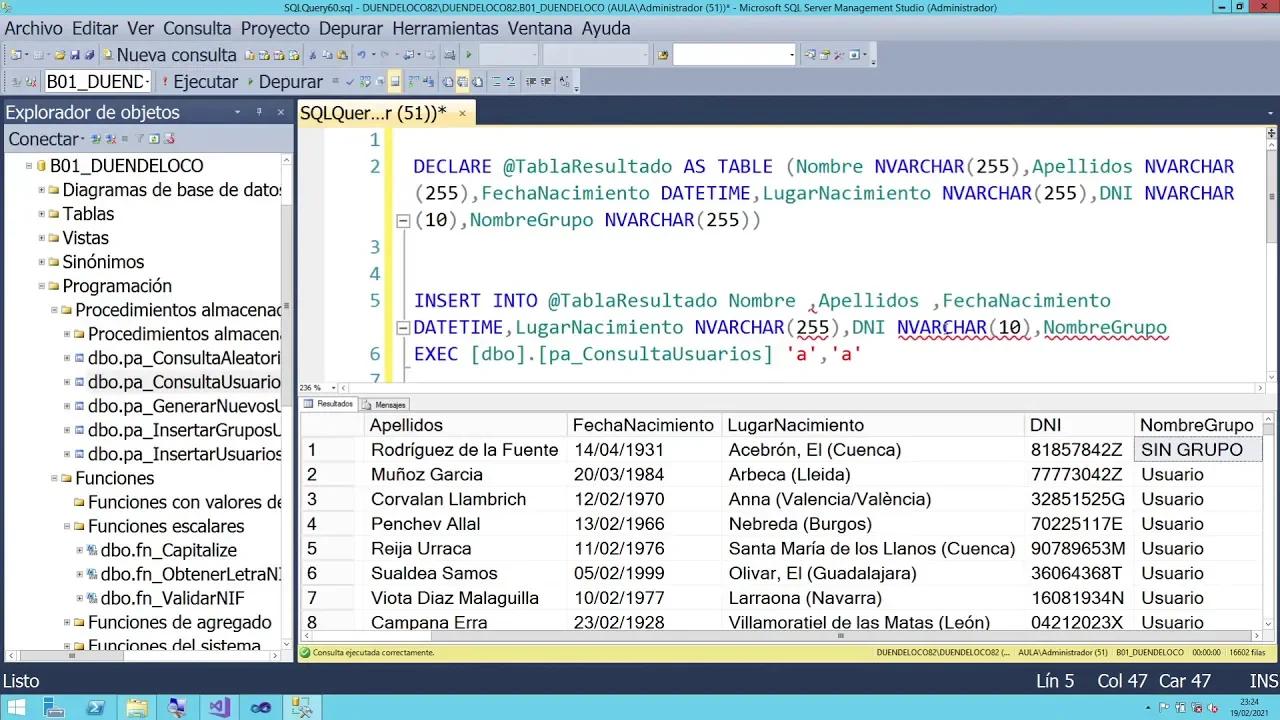This screenshot has width=1280, height=720.
Task: Click the Nueva consulta toolbar button
Action: point(171,55)
